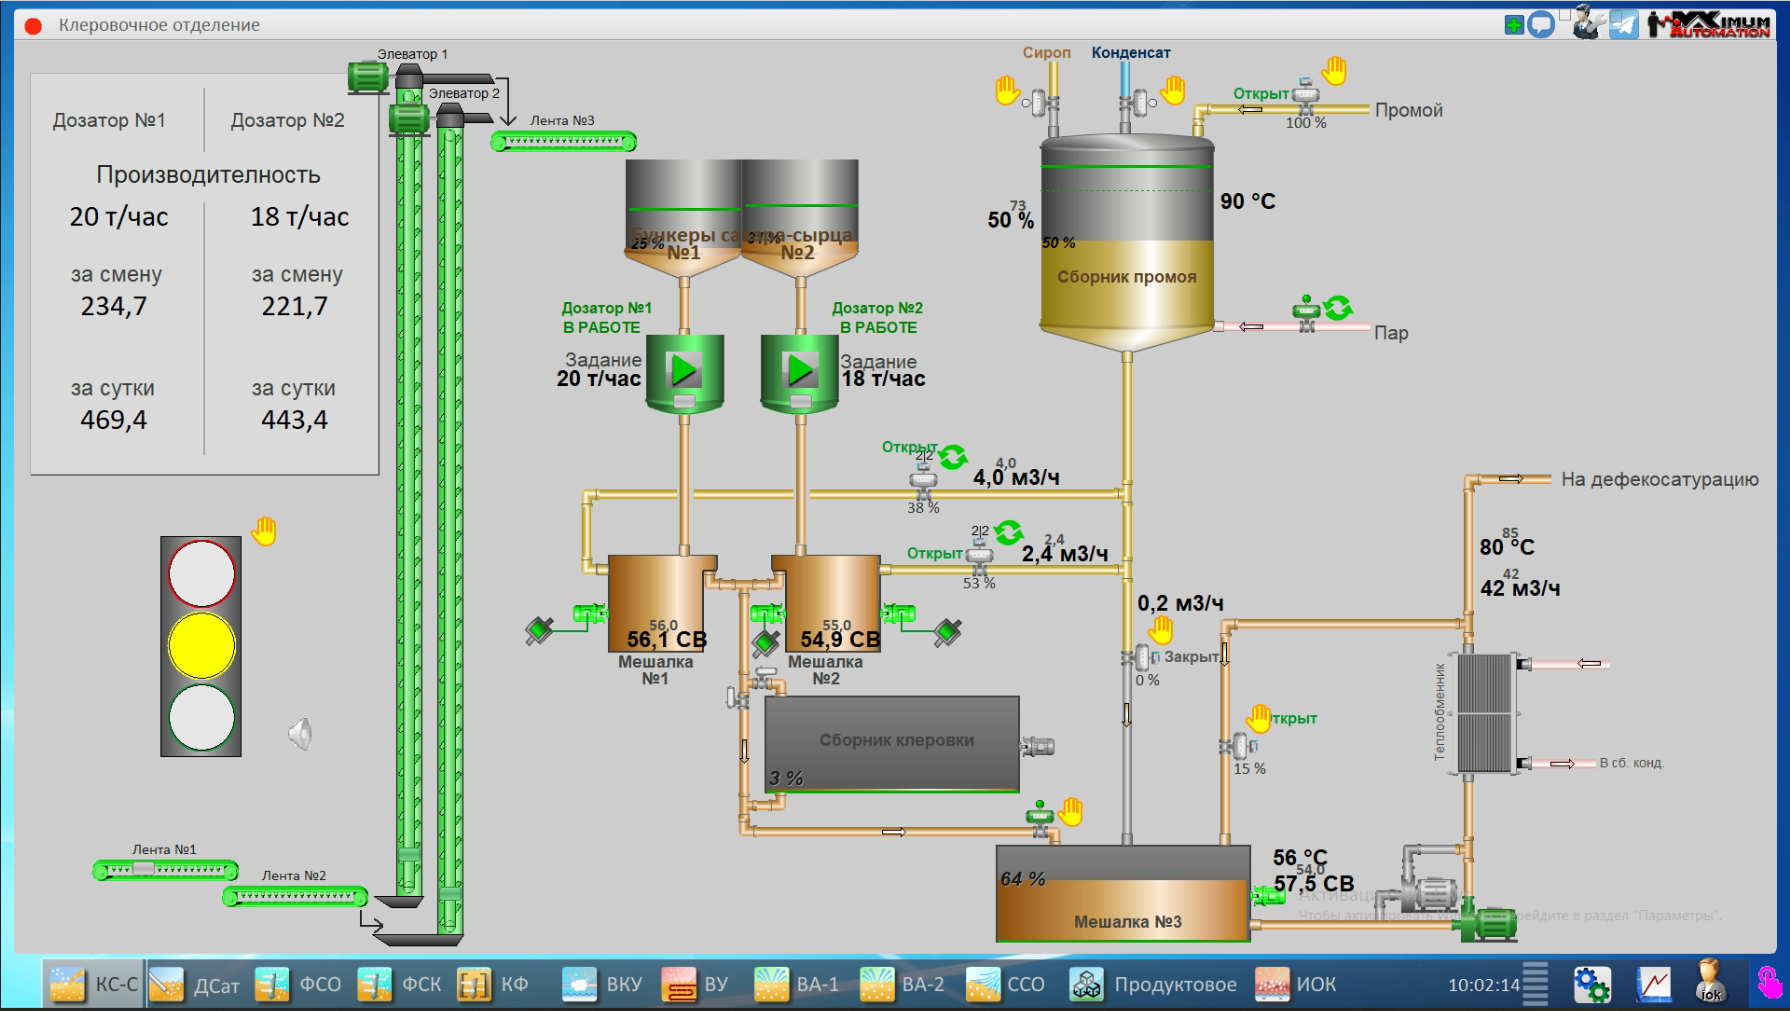Click the yellow traffic light lamp

[x=201, y=645]
